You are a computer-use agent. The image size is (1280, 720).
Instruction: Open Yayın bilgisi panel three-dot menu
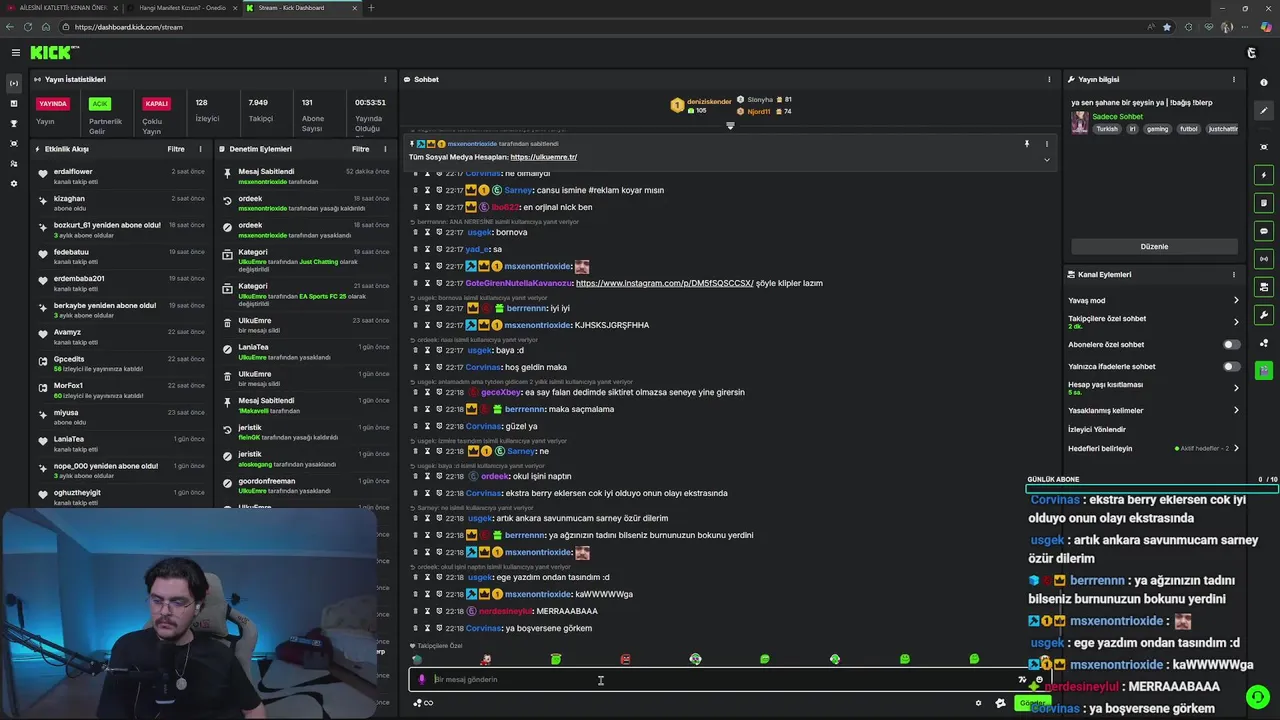(x=1234, y=79)
